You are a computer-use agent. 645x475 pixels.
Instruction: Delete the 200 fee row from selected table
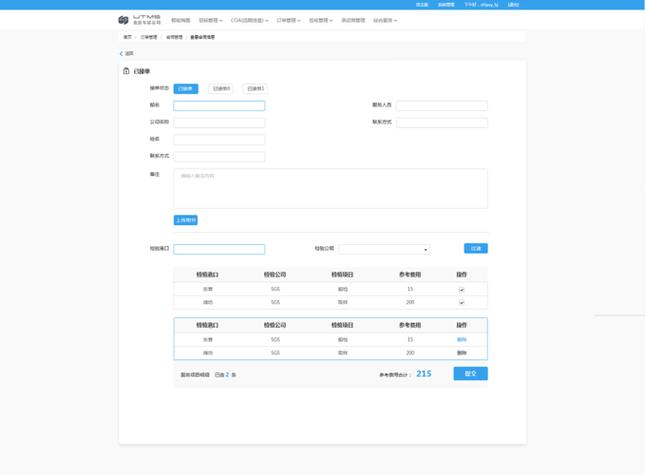point(462,353)
